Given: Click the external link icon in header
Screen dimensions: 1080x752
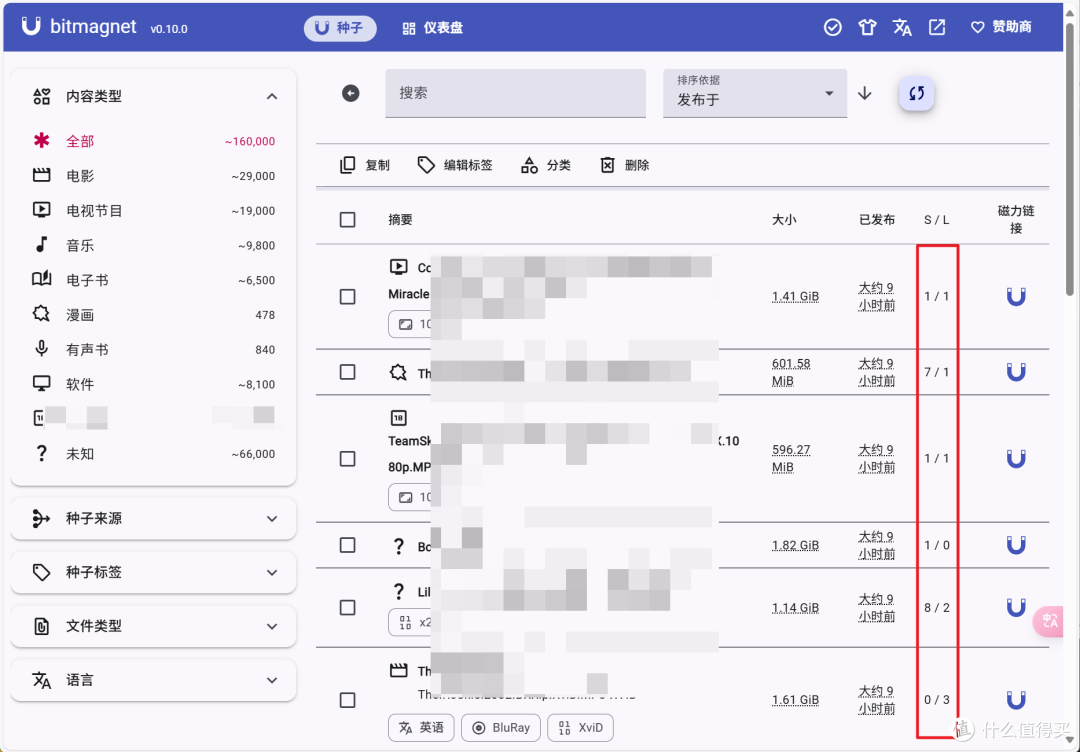Looking at the screenshot, I should pyautogui.click(x=937, y=28).
